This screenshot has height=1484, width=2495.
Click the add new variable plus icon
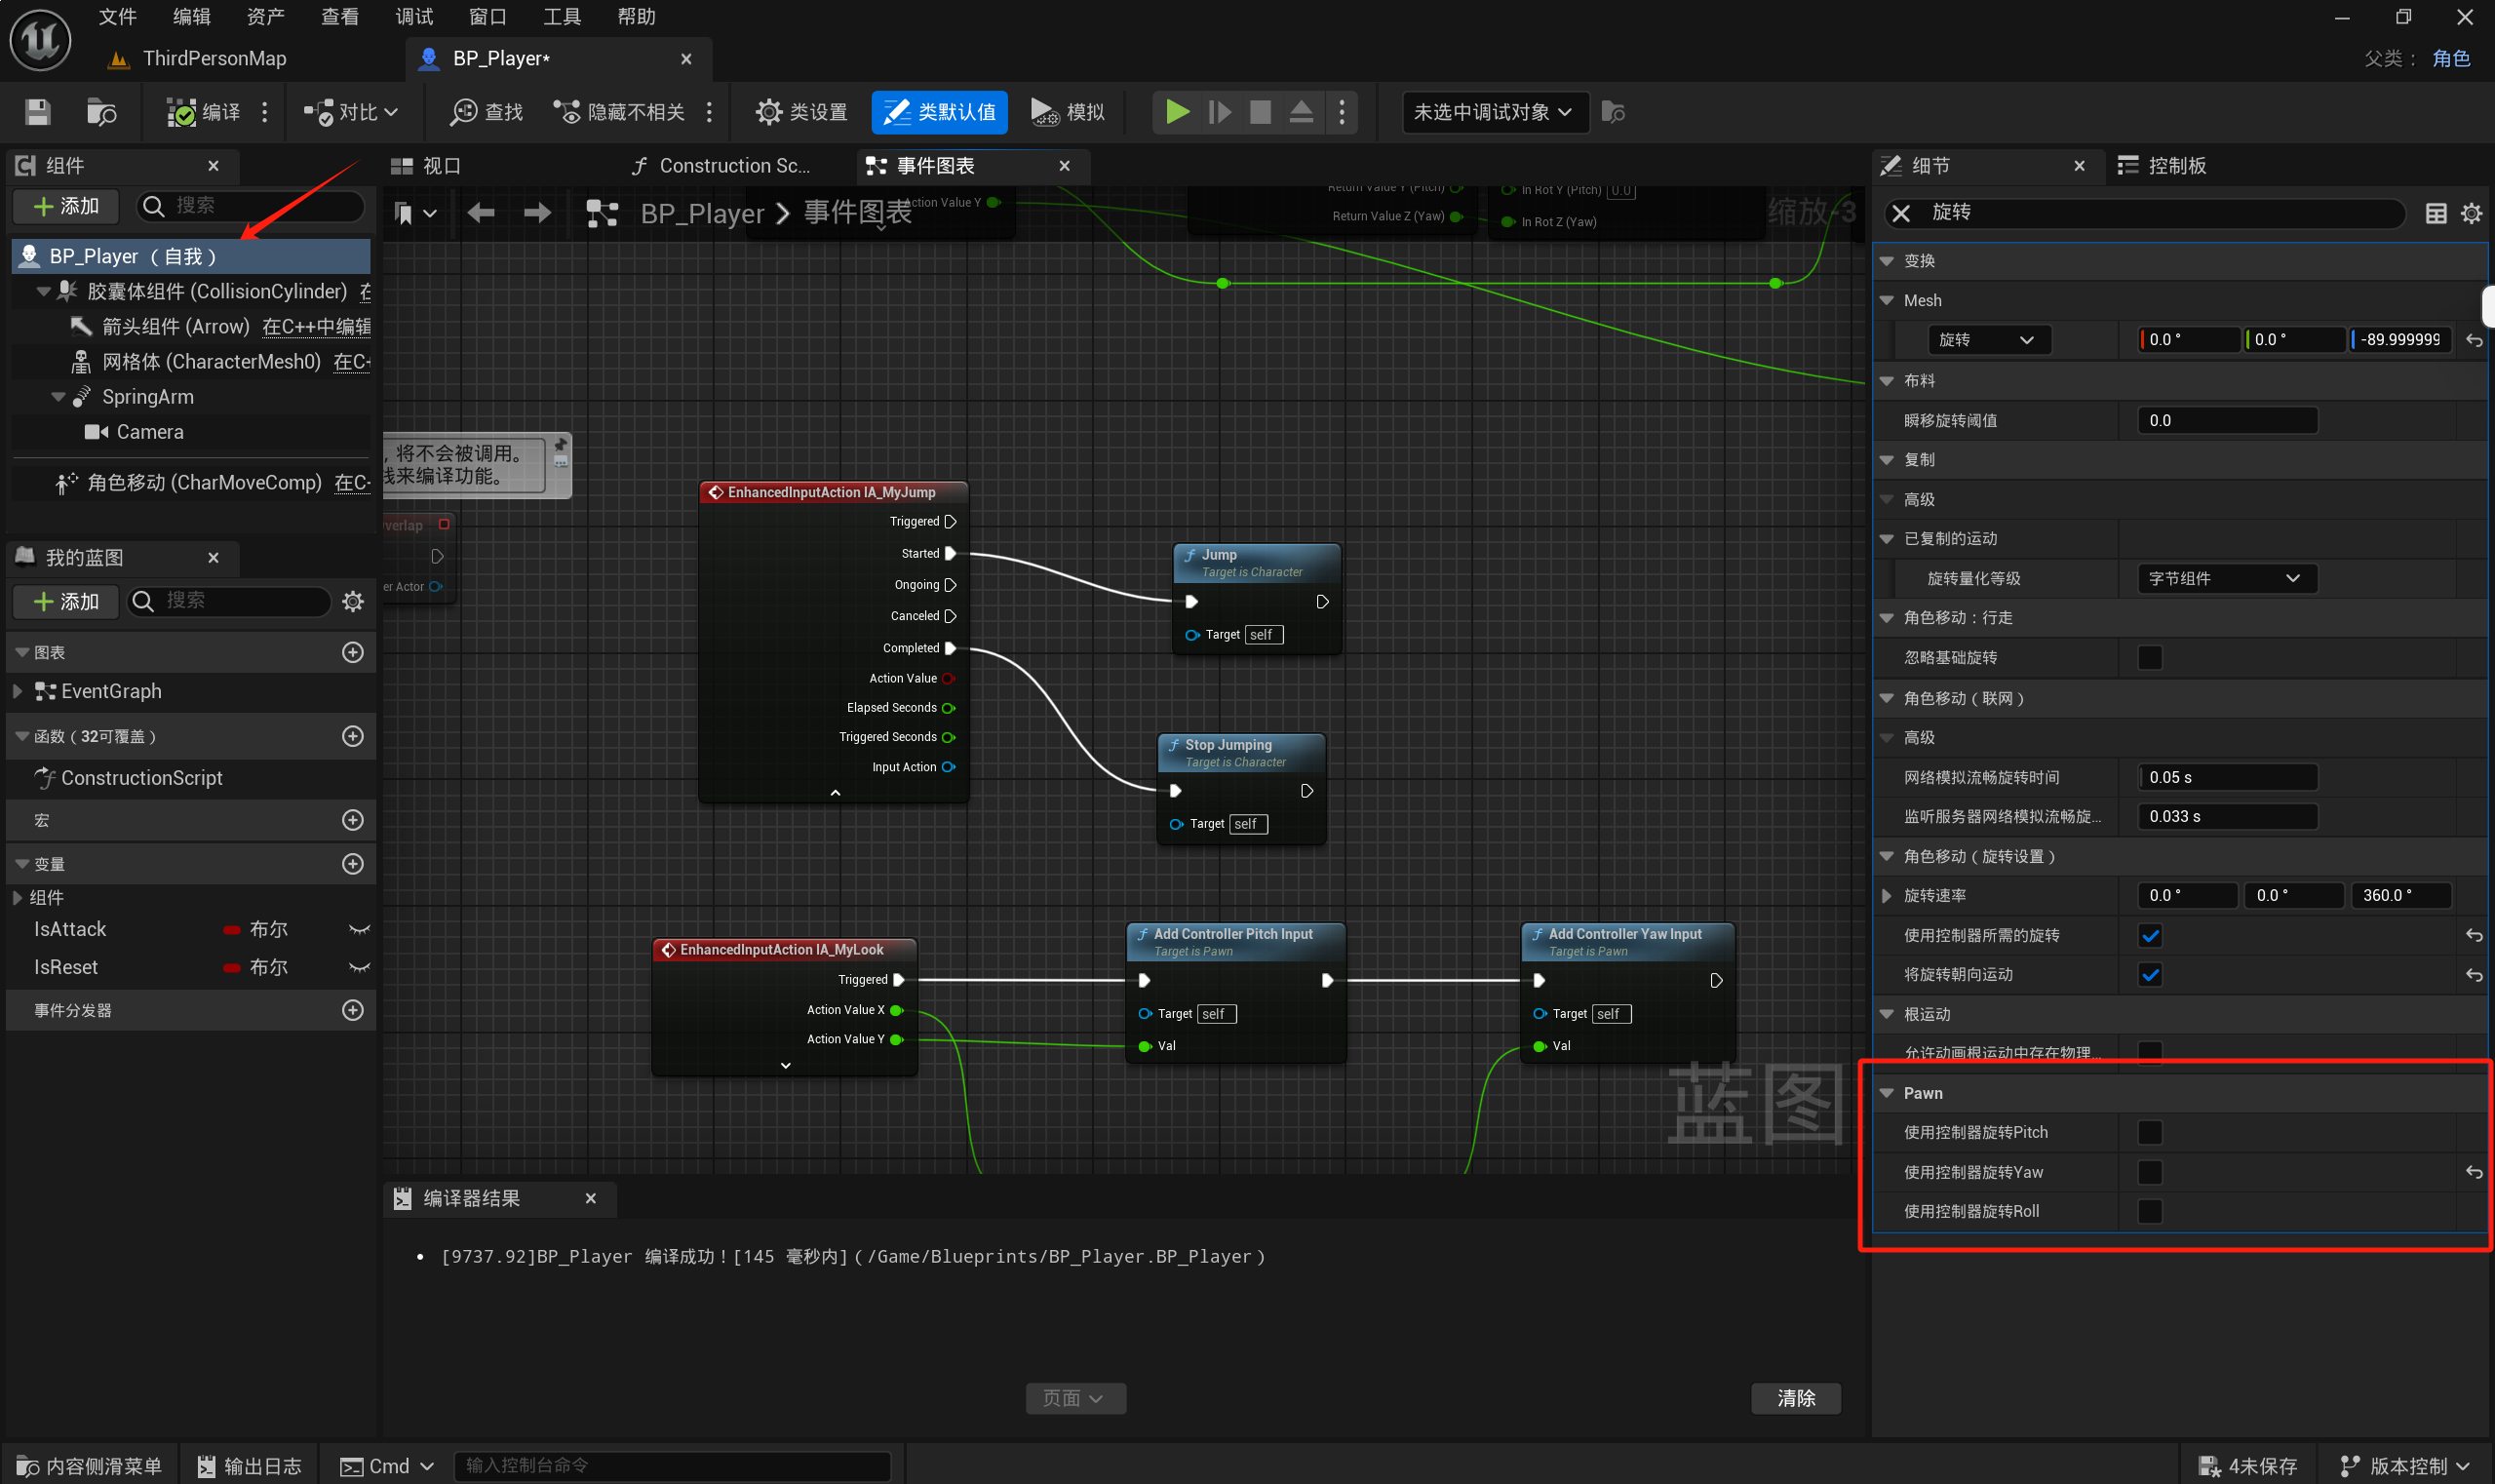[x=352, y=864]
